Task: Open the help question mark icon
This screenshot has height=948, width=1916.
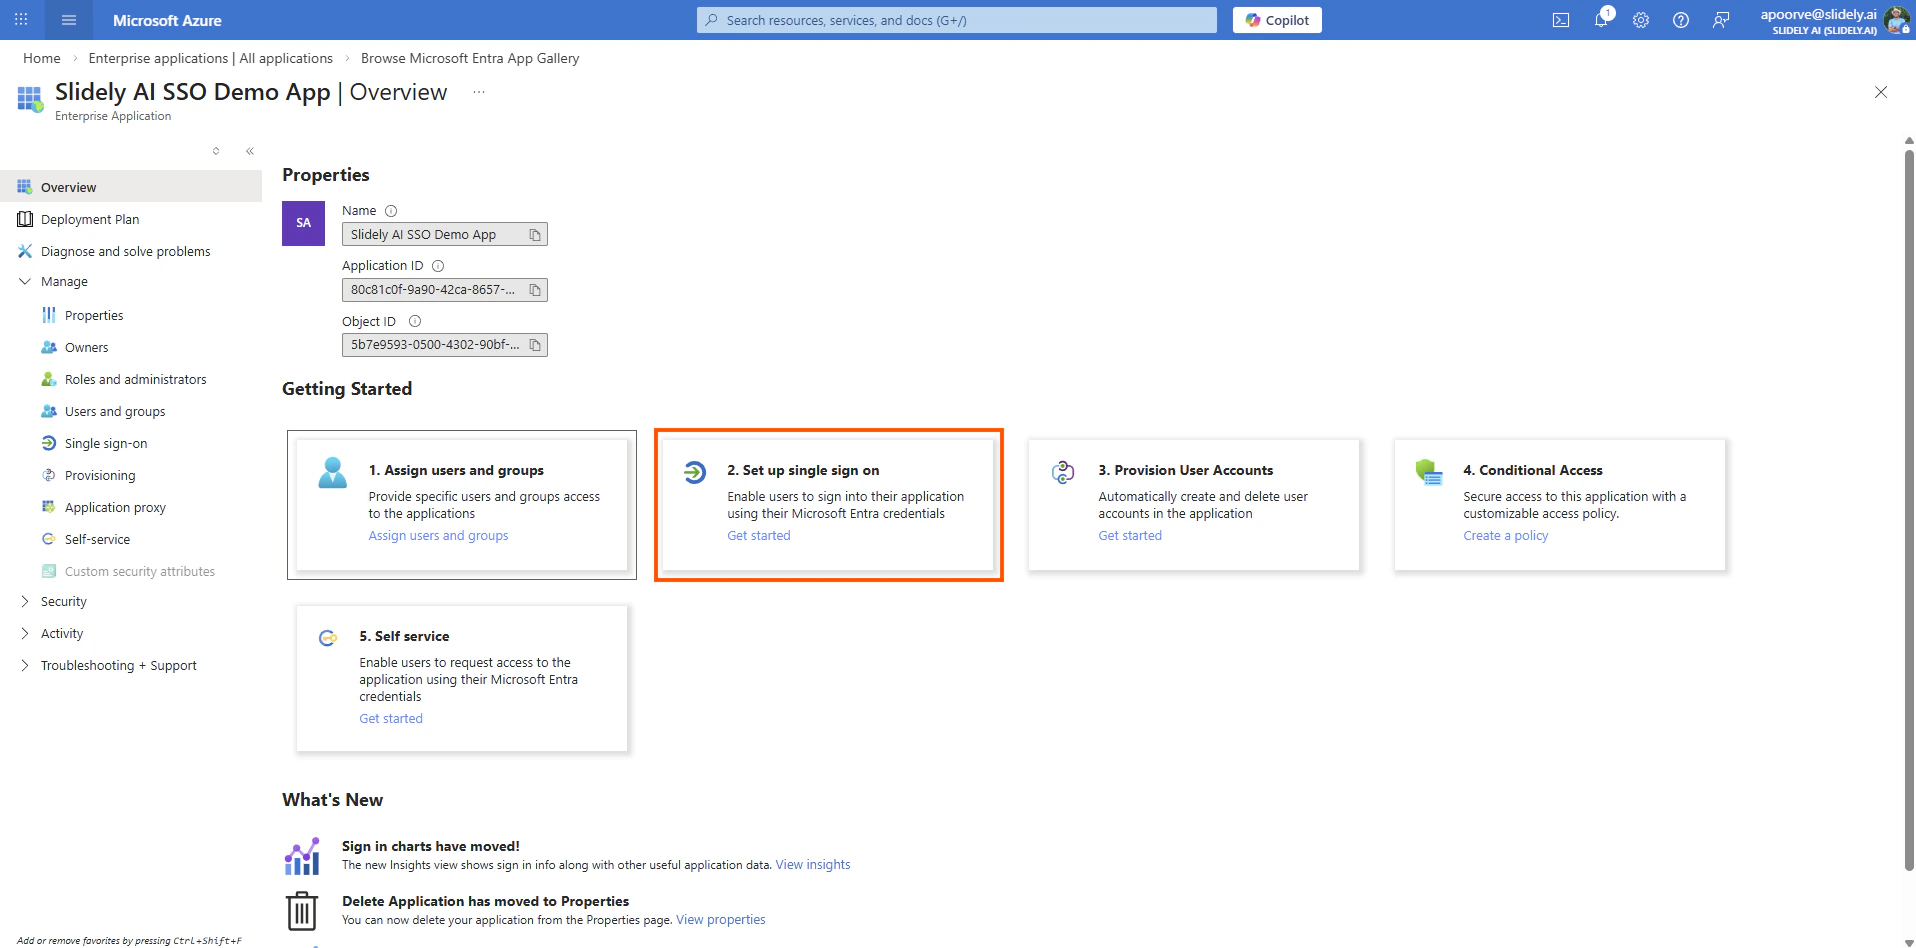Action: tap(1681, 20)
